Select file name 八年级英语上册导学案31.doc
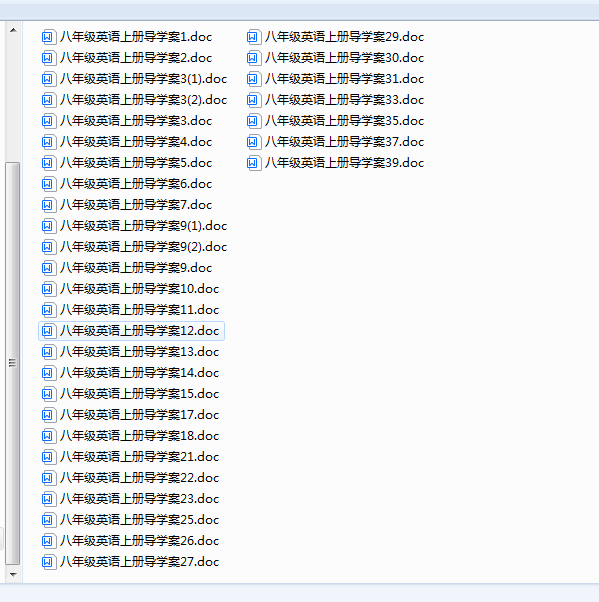The width and height of the screenshot is (599, 602). [x=344, y=79]
